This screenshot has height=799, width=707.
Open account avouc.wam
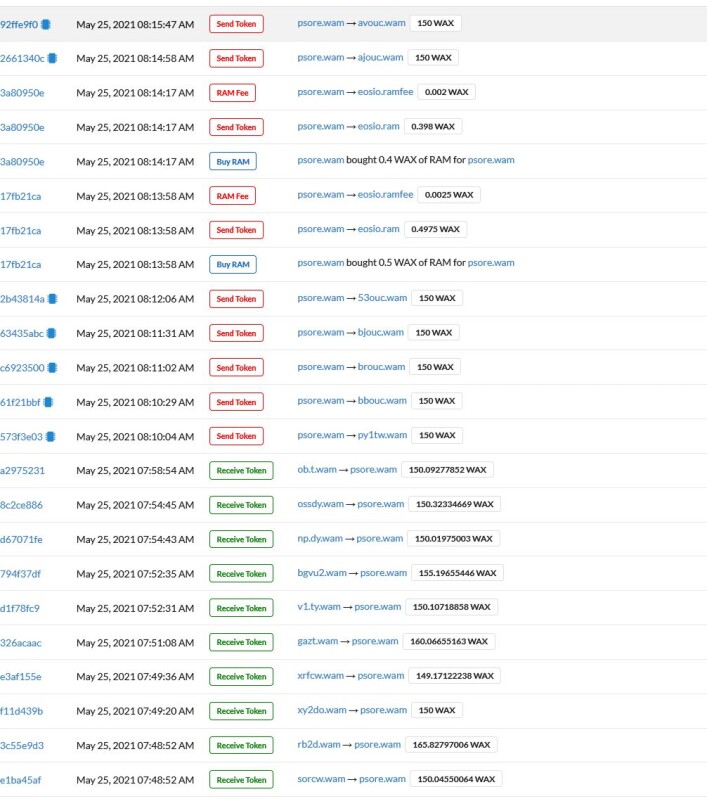[x=381, y=23]
